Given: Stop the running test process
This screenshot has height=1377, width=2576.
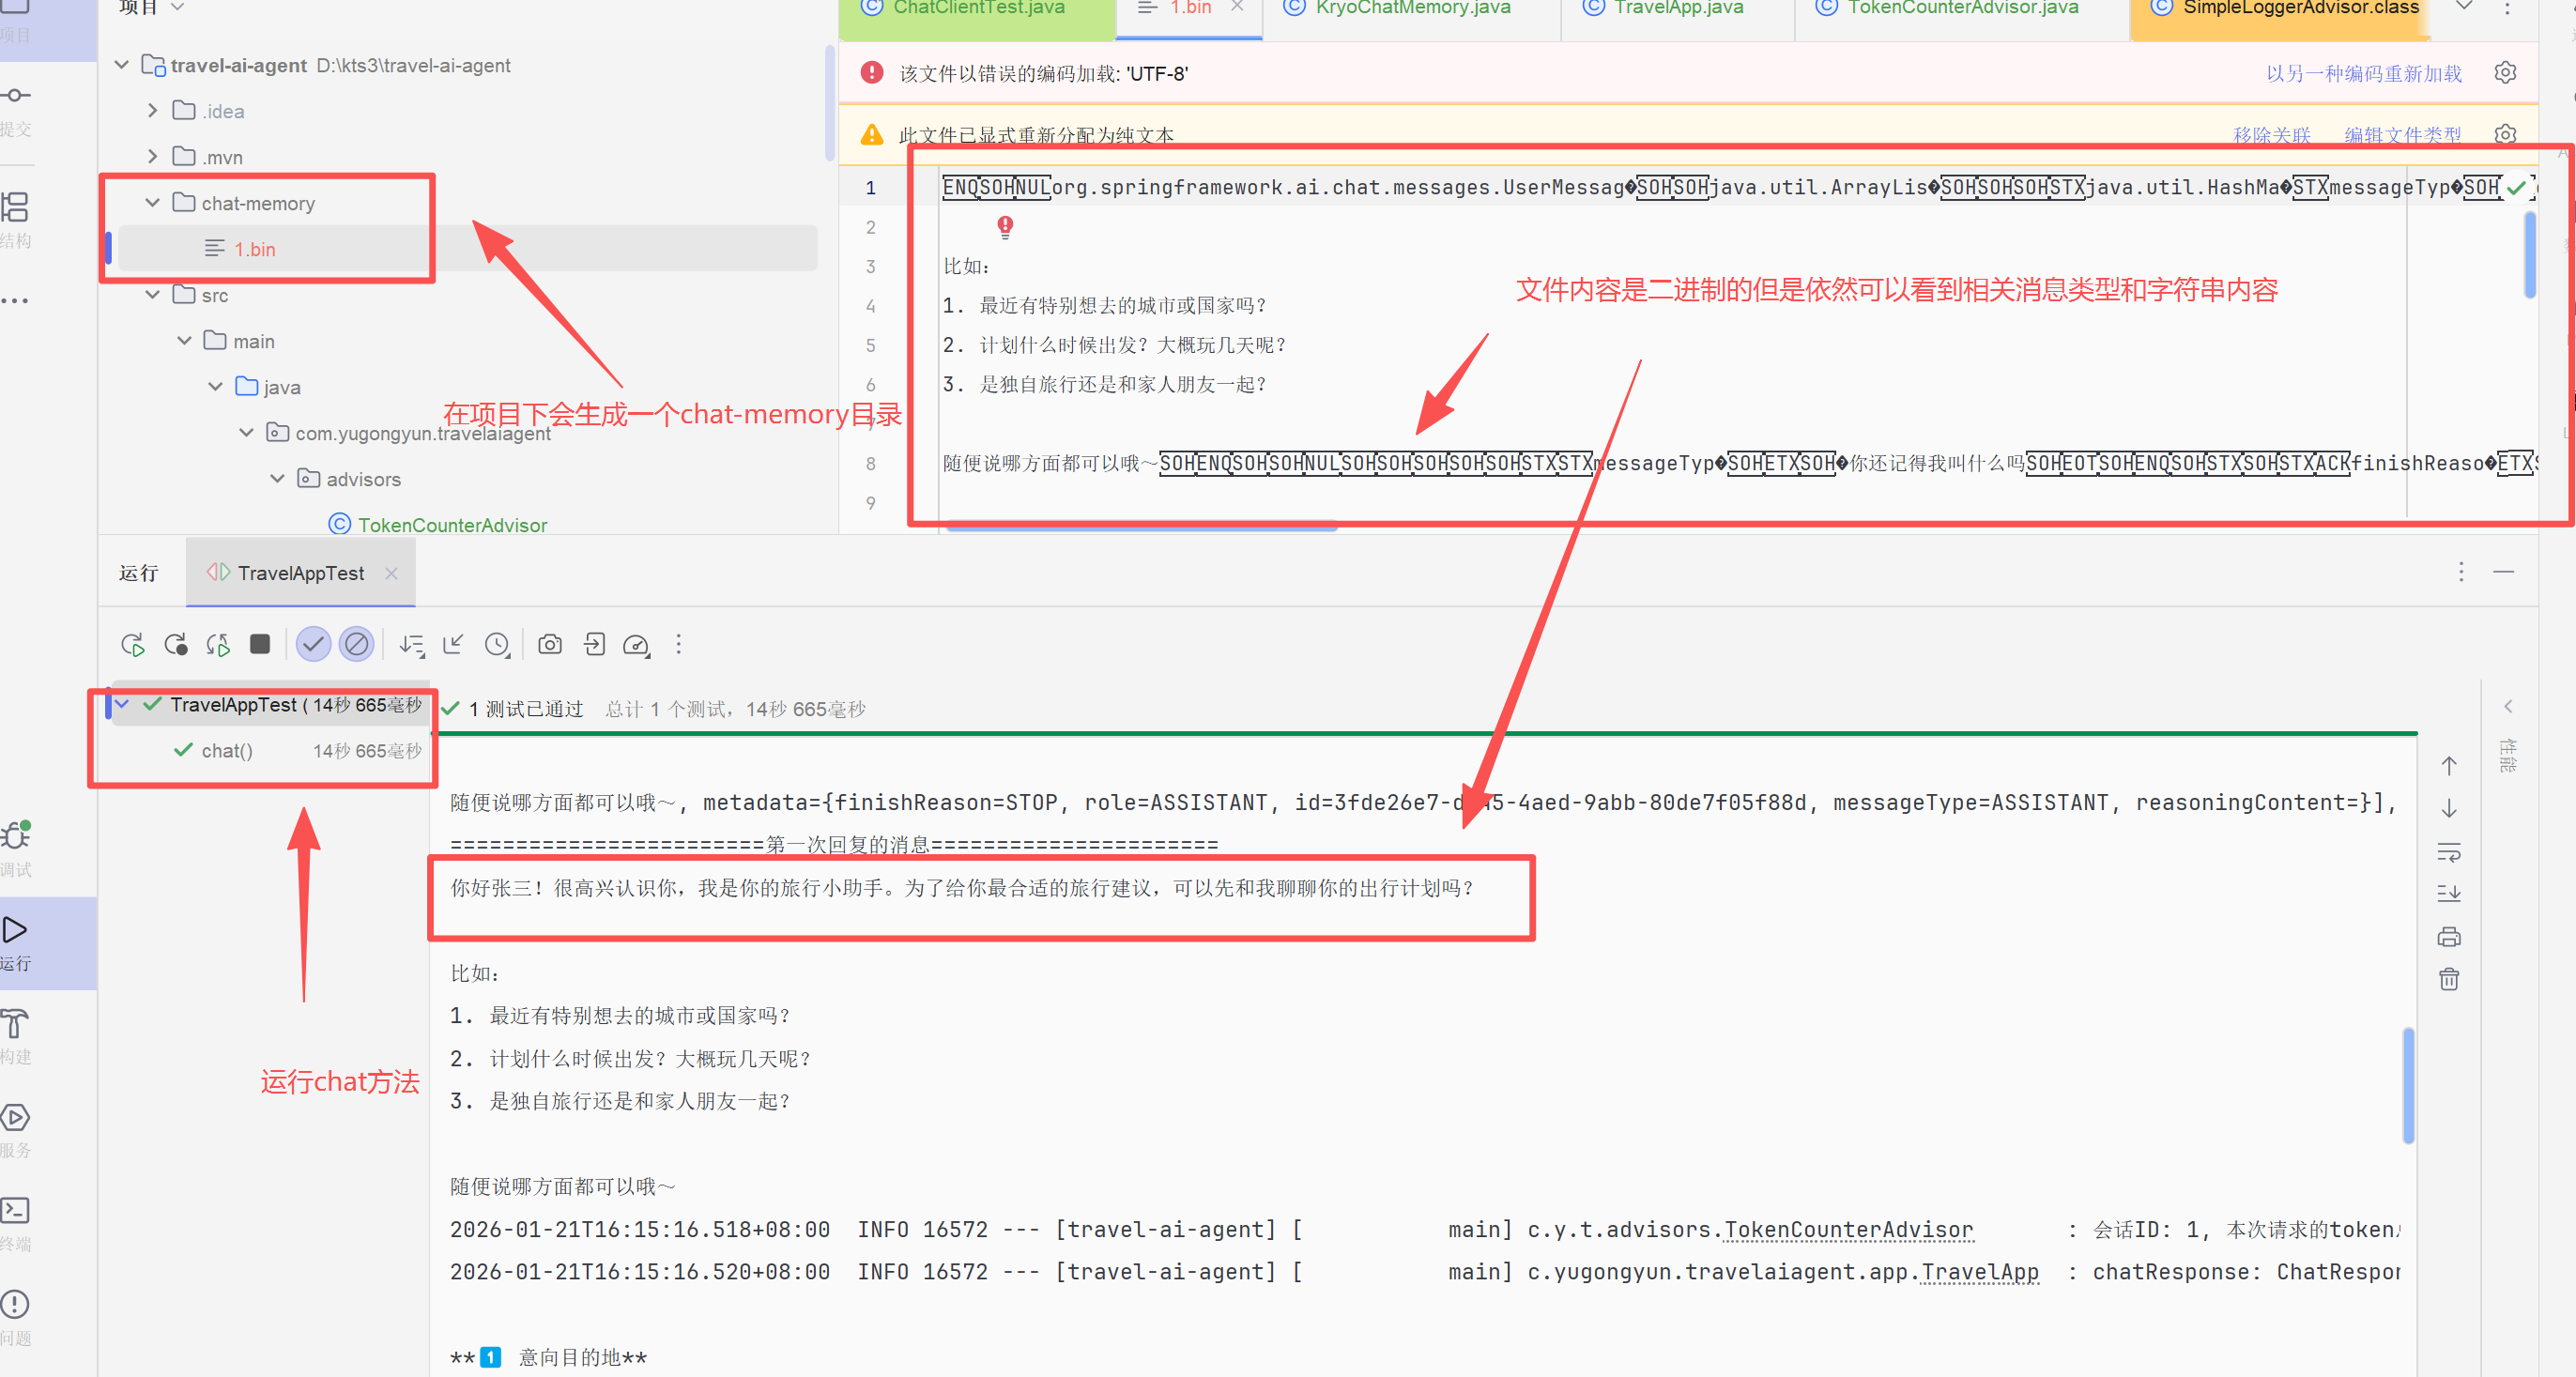Looking at the screenshot, I should [x=260, y=644].
